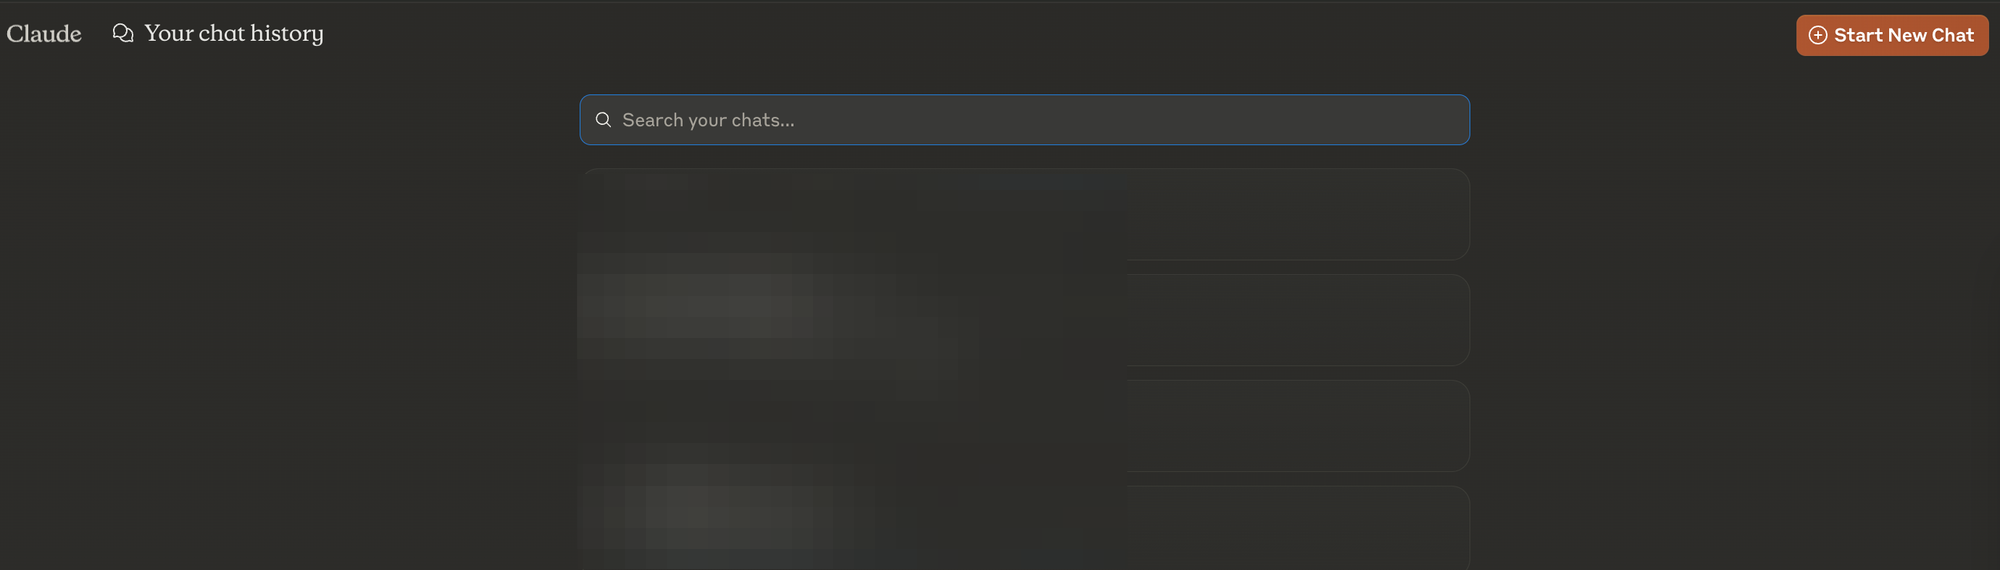
Task: Select the Your chat history heading
Action: tap(234, 33)
